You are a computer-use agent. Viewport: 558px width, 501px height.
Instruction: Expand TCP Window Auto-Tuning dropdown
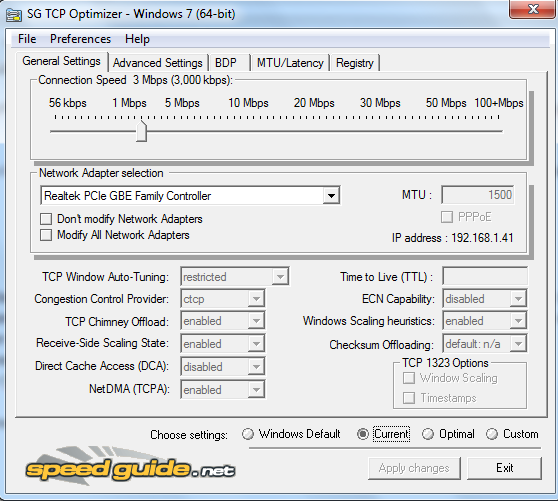(280, 277)
